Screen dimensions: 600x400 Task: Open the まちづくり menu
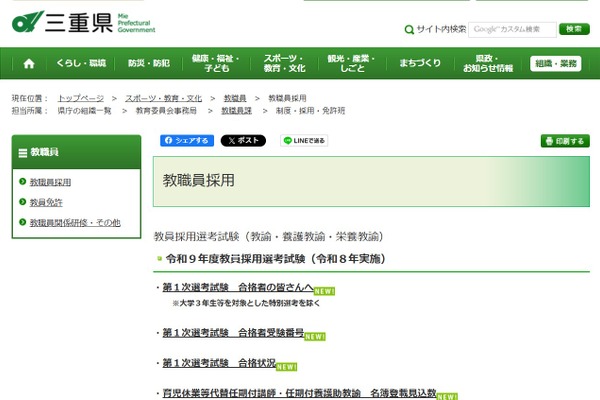[420, 63]
